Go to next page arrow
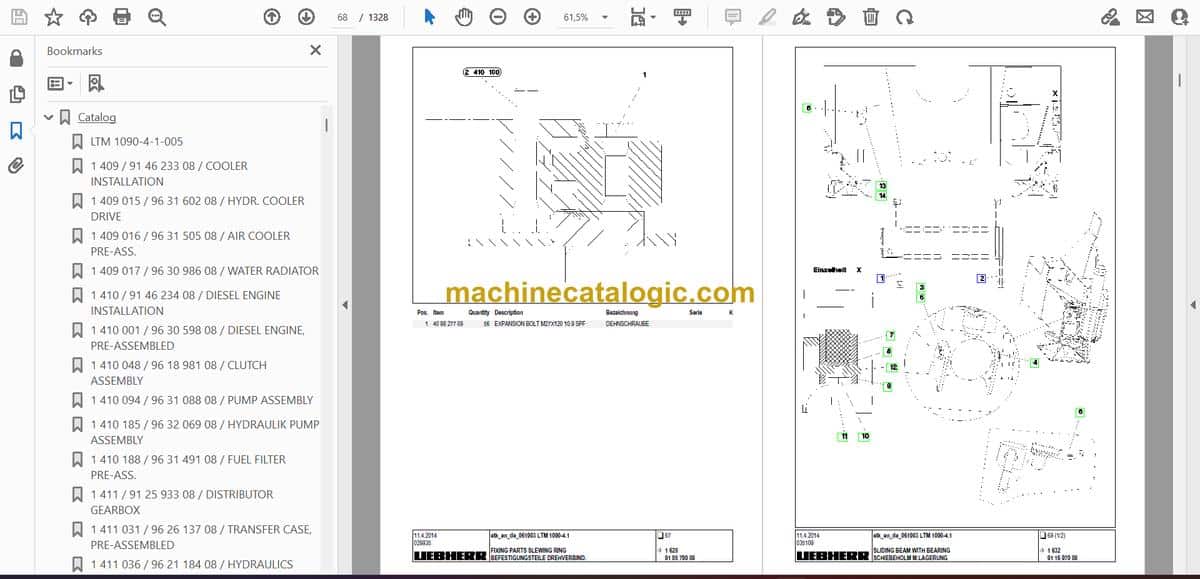 point(306,17)
